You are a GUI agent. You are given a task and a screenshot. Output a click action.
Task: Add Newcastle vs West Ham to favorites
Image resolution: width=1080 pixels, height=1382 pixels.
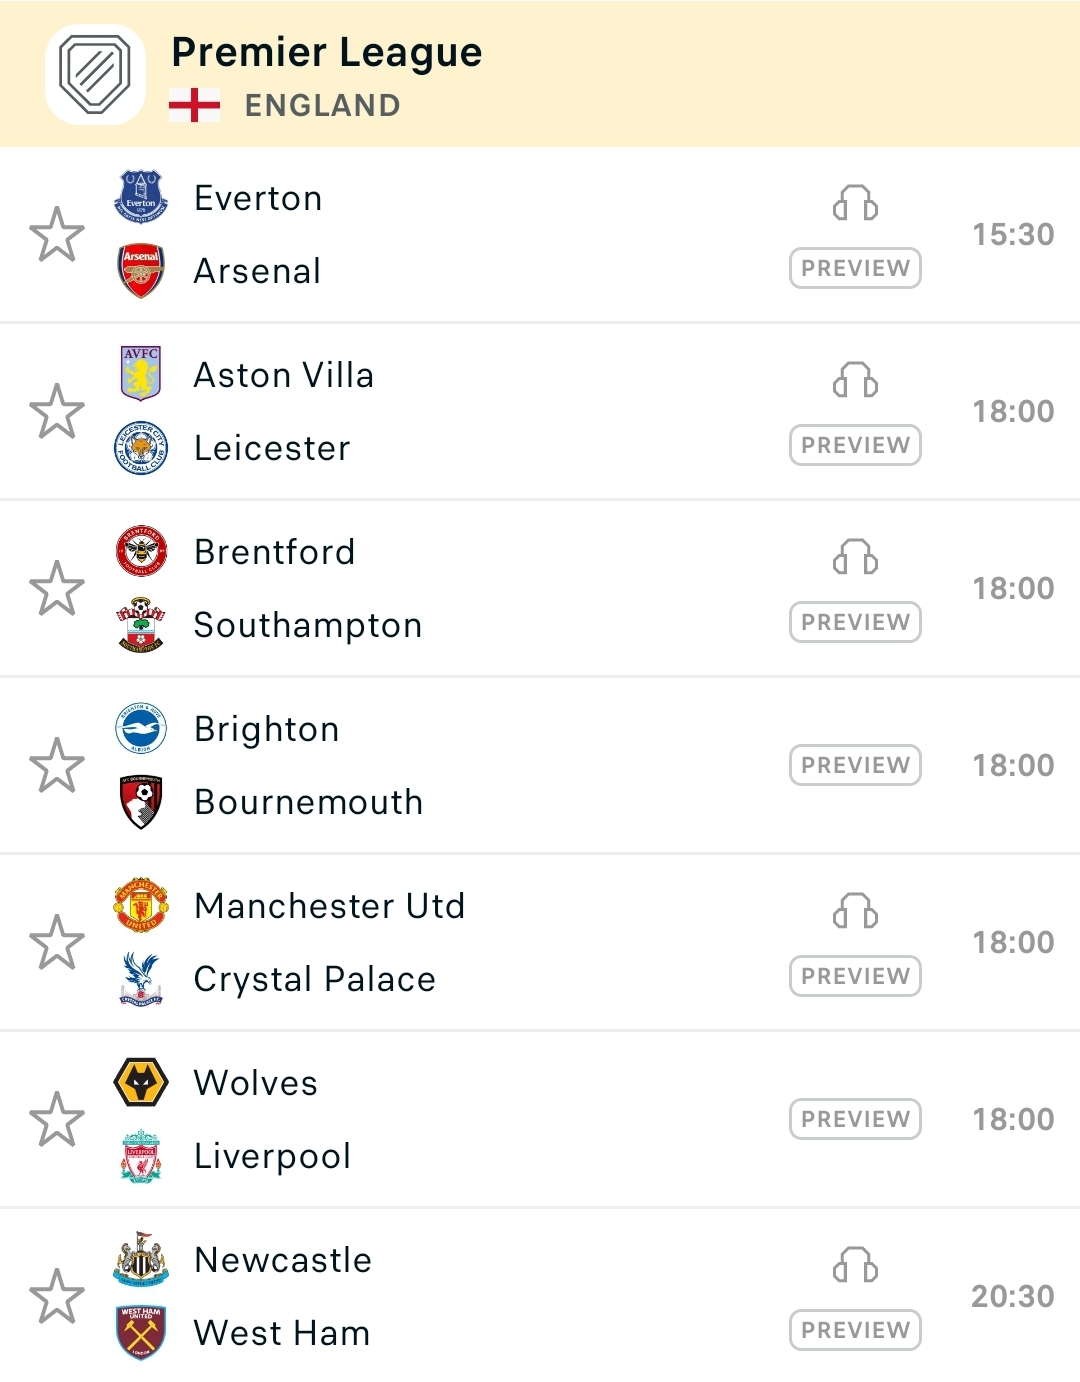pos(57,1296)
